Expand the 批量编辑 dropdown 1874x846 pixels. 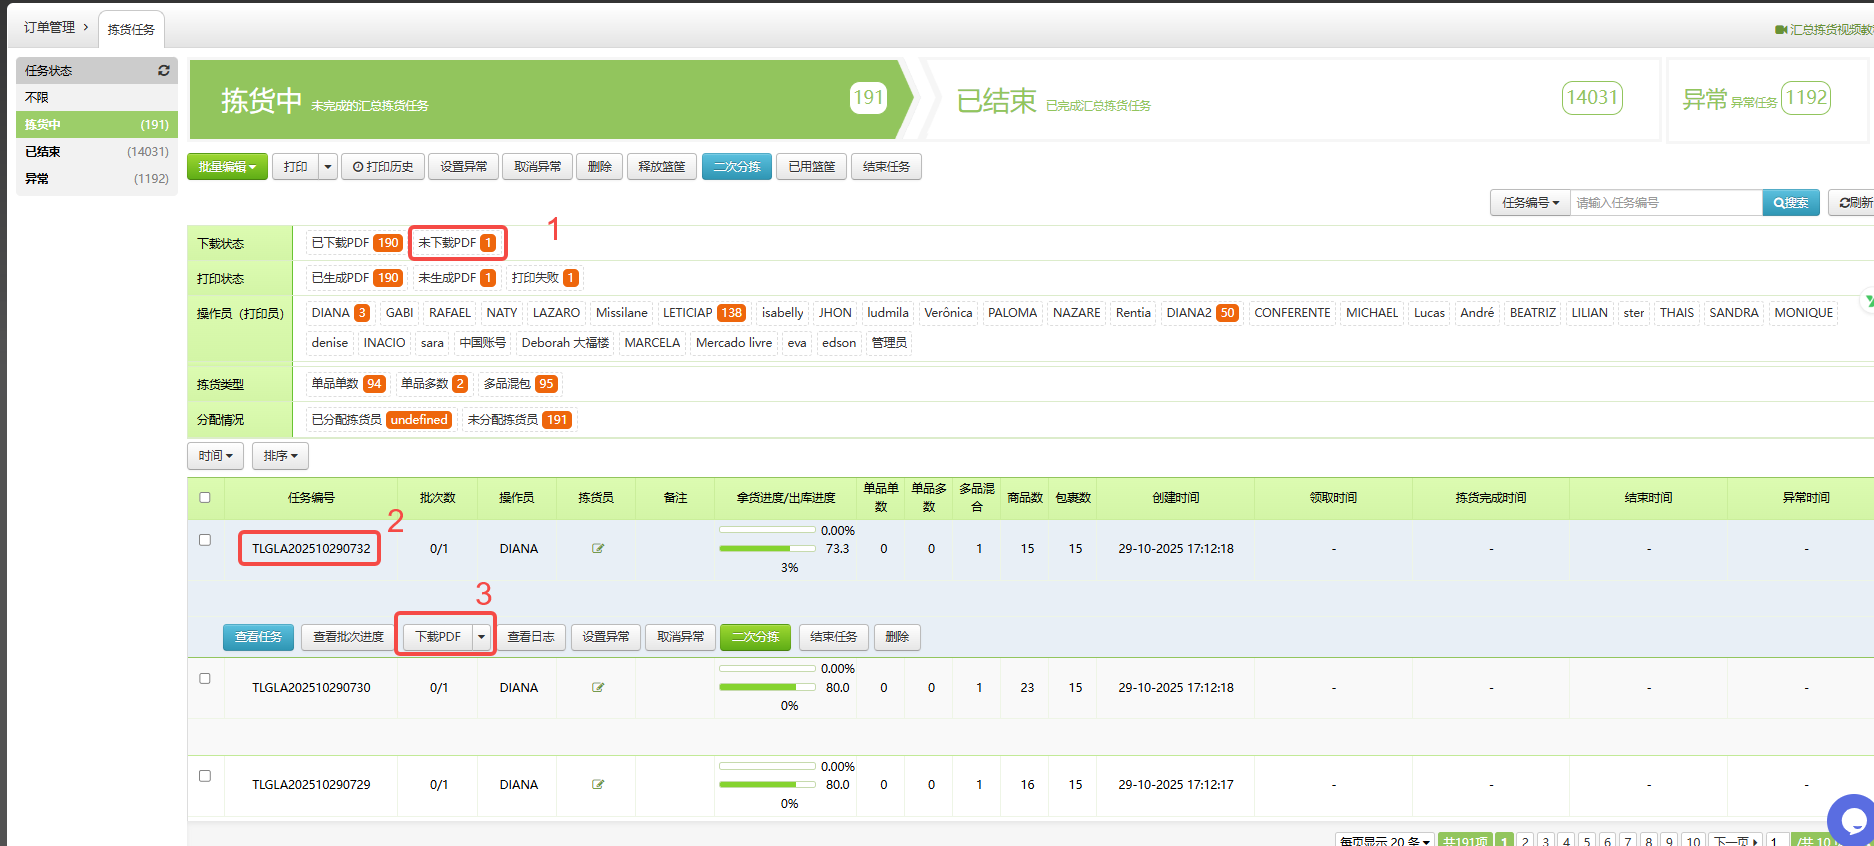point(227,167)
